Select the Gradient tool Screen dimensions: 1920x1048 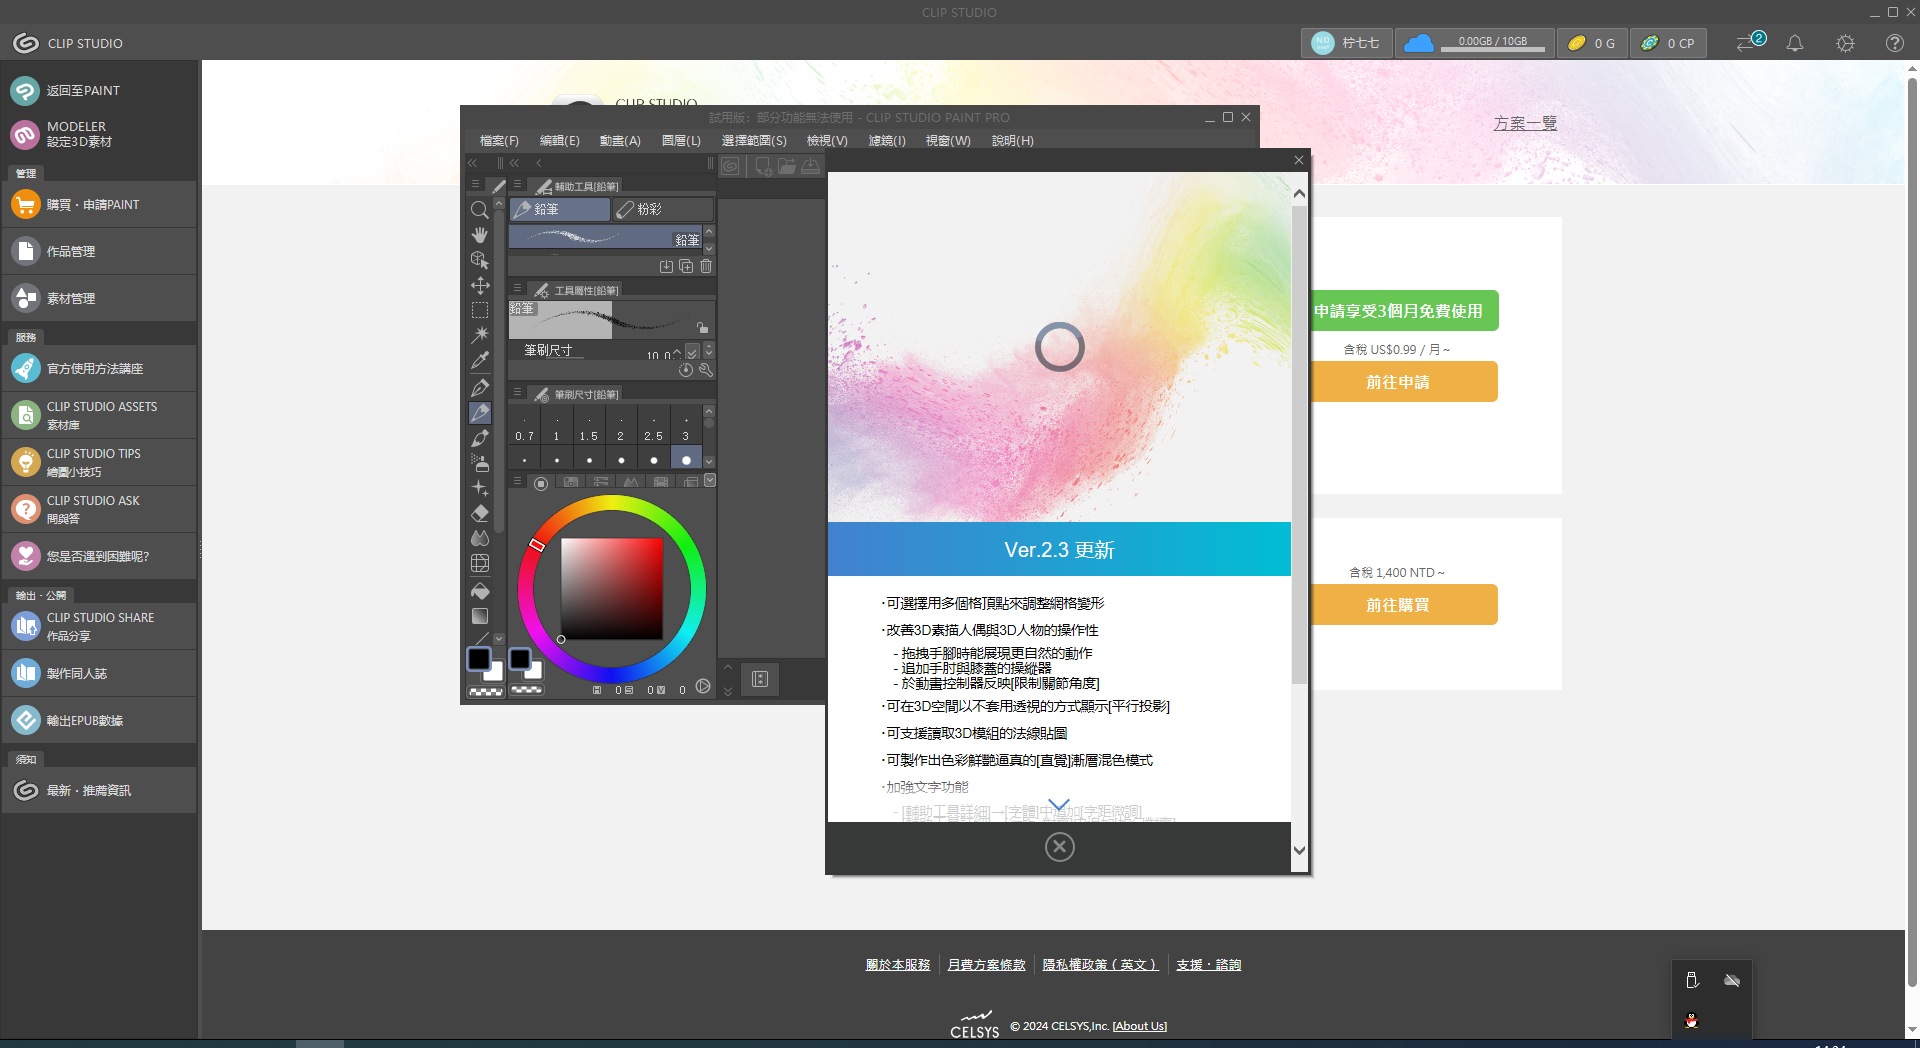[x=479, y=615]
